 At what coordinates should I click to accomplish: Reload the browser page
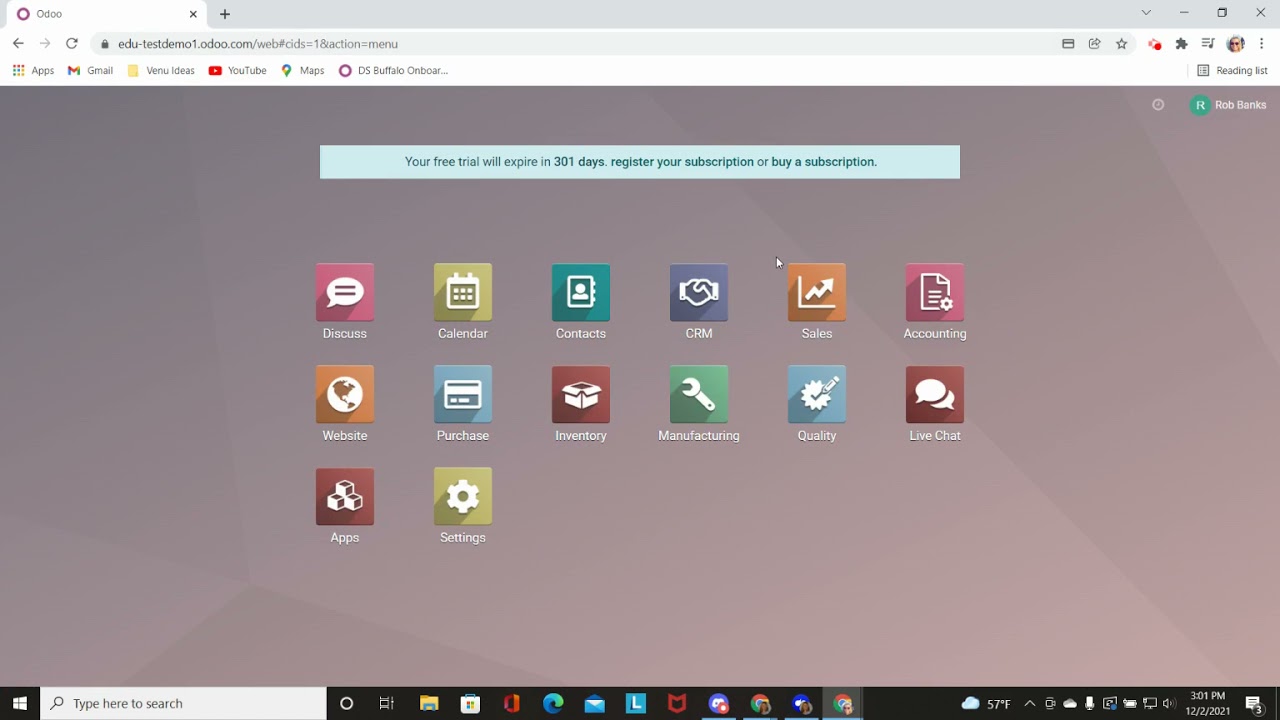pyautogui.click(x=72, y=44)
